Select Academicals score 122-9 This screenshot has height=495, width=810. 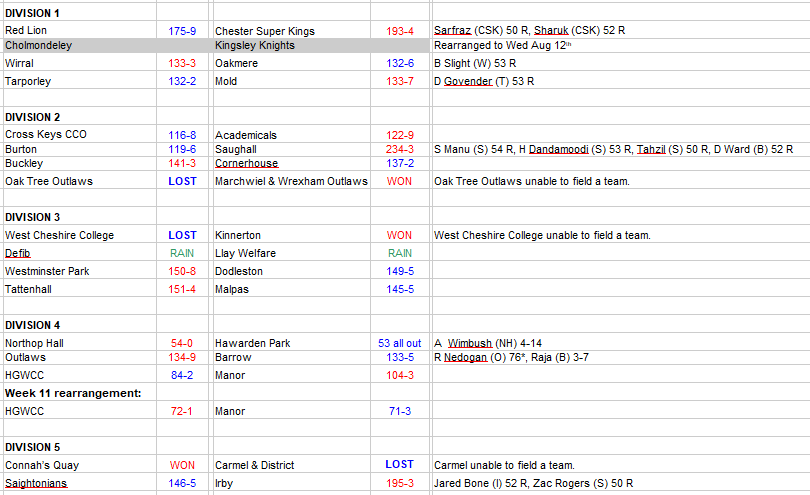(400, 135)
